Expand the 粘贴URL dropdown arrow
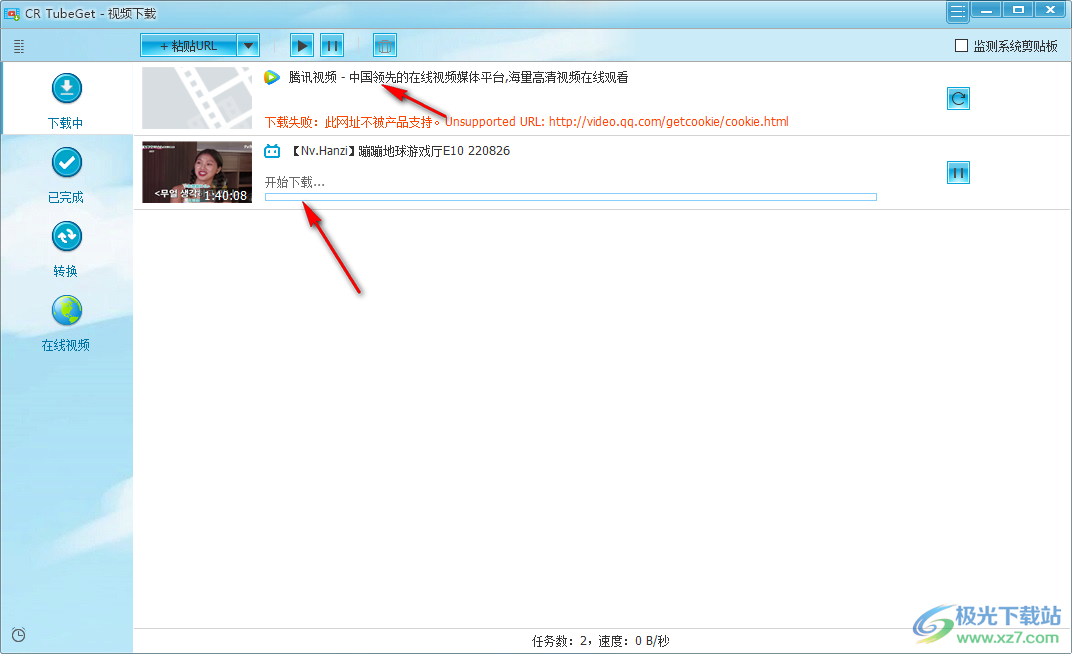1072x654 pixels. (248, 46)
